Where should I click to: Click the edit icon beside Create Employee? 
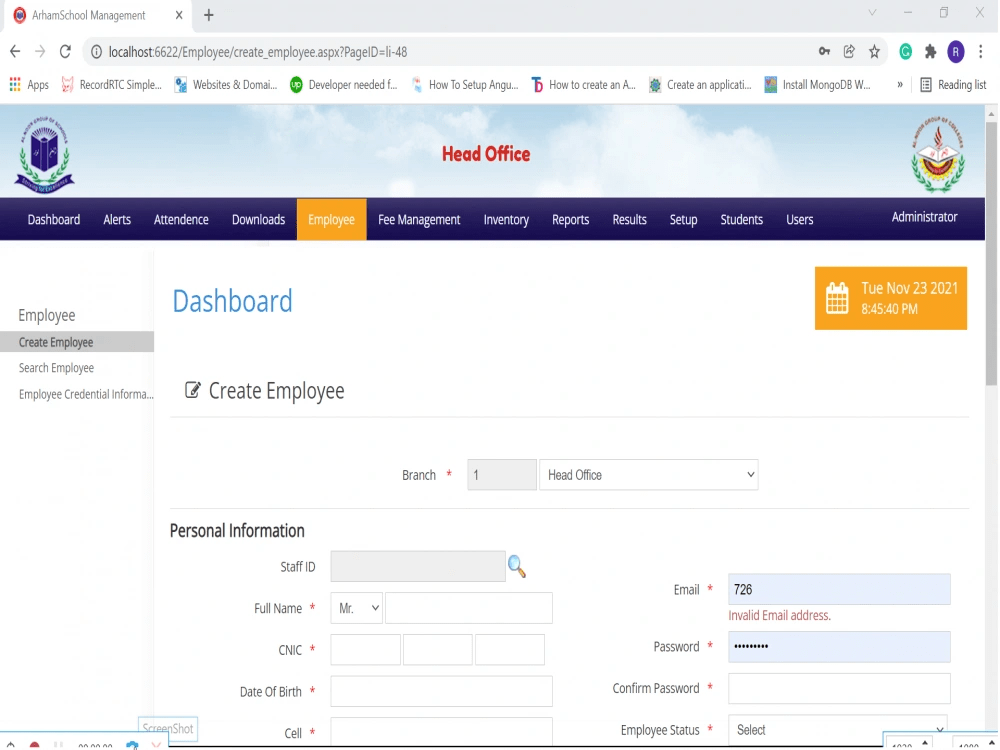click(x=192, y=390)
